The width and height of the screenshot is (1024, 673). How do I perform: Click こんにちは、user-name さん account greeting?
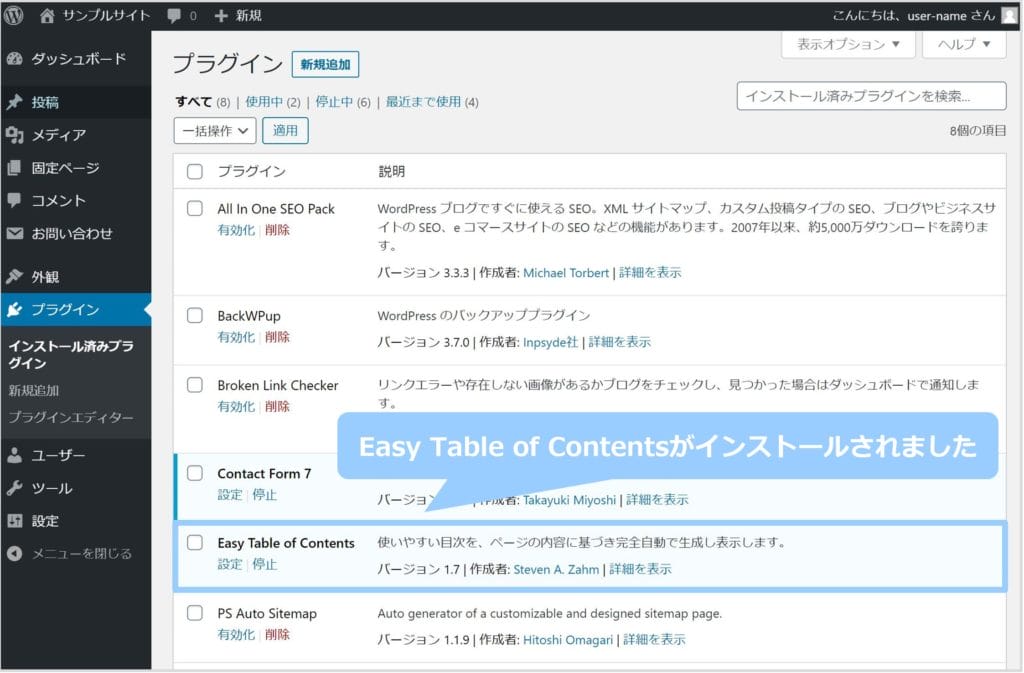tap(914, 16)
